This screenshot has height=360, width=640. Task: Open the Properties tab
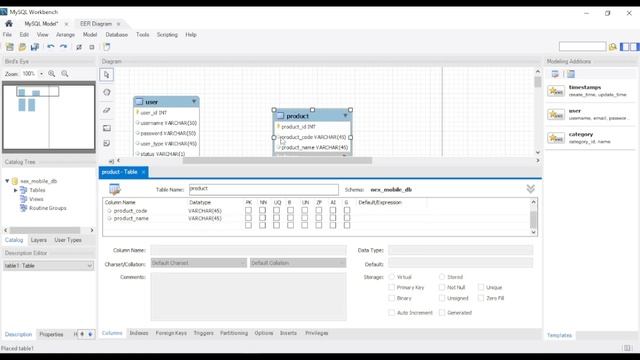(51, 334)
